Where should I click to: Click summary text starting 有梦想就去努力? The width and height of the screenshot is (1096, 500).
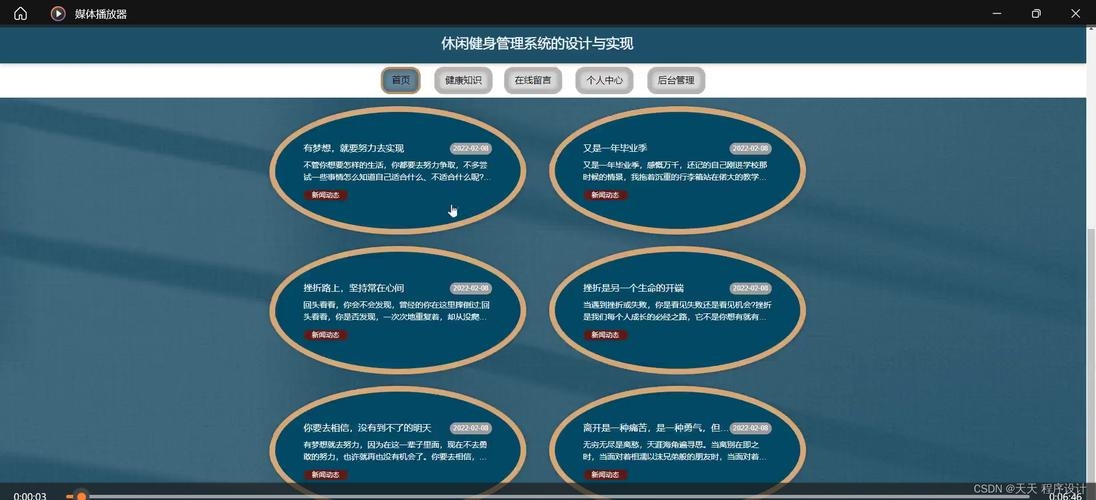tap(396, 451)
